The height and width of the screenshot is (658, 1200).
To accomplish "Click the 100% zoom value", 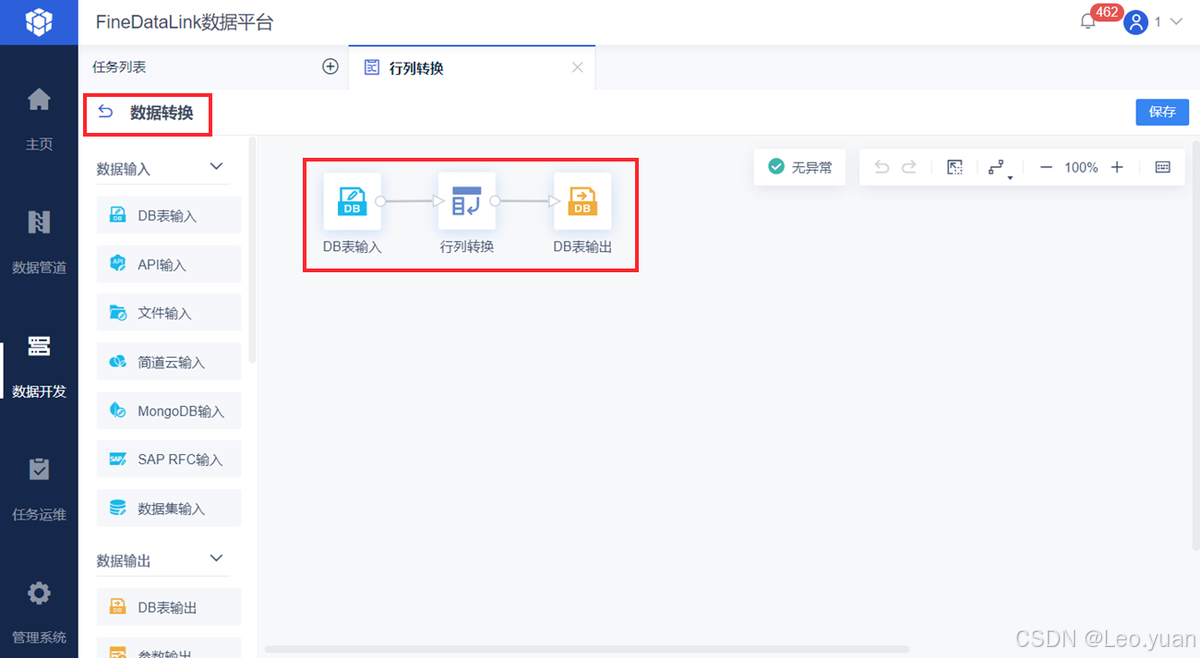I will (1081, 167).
